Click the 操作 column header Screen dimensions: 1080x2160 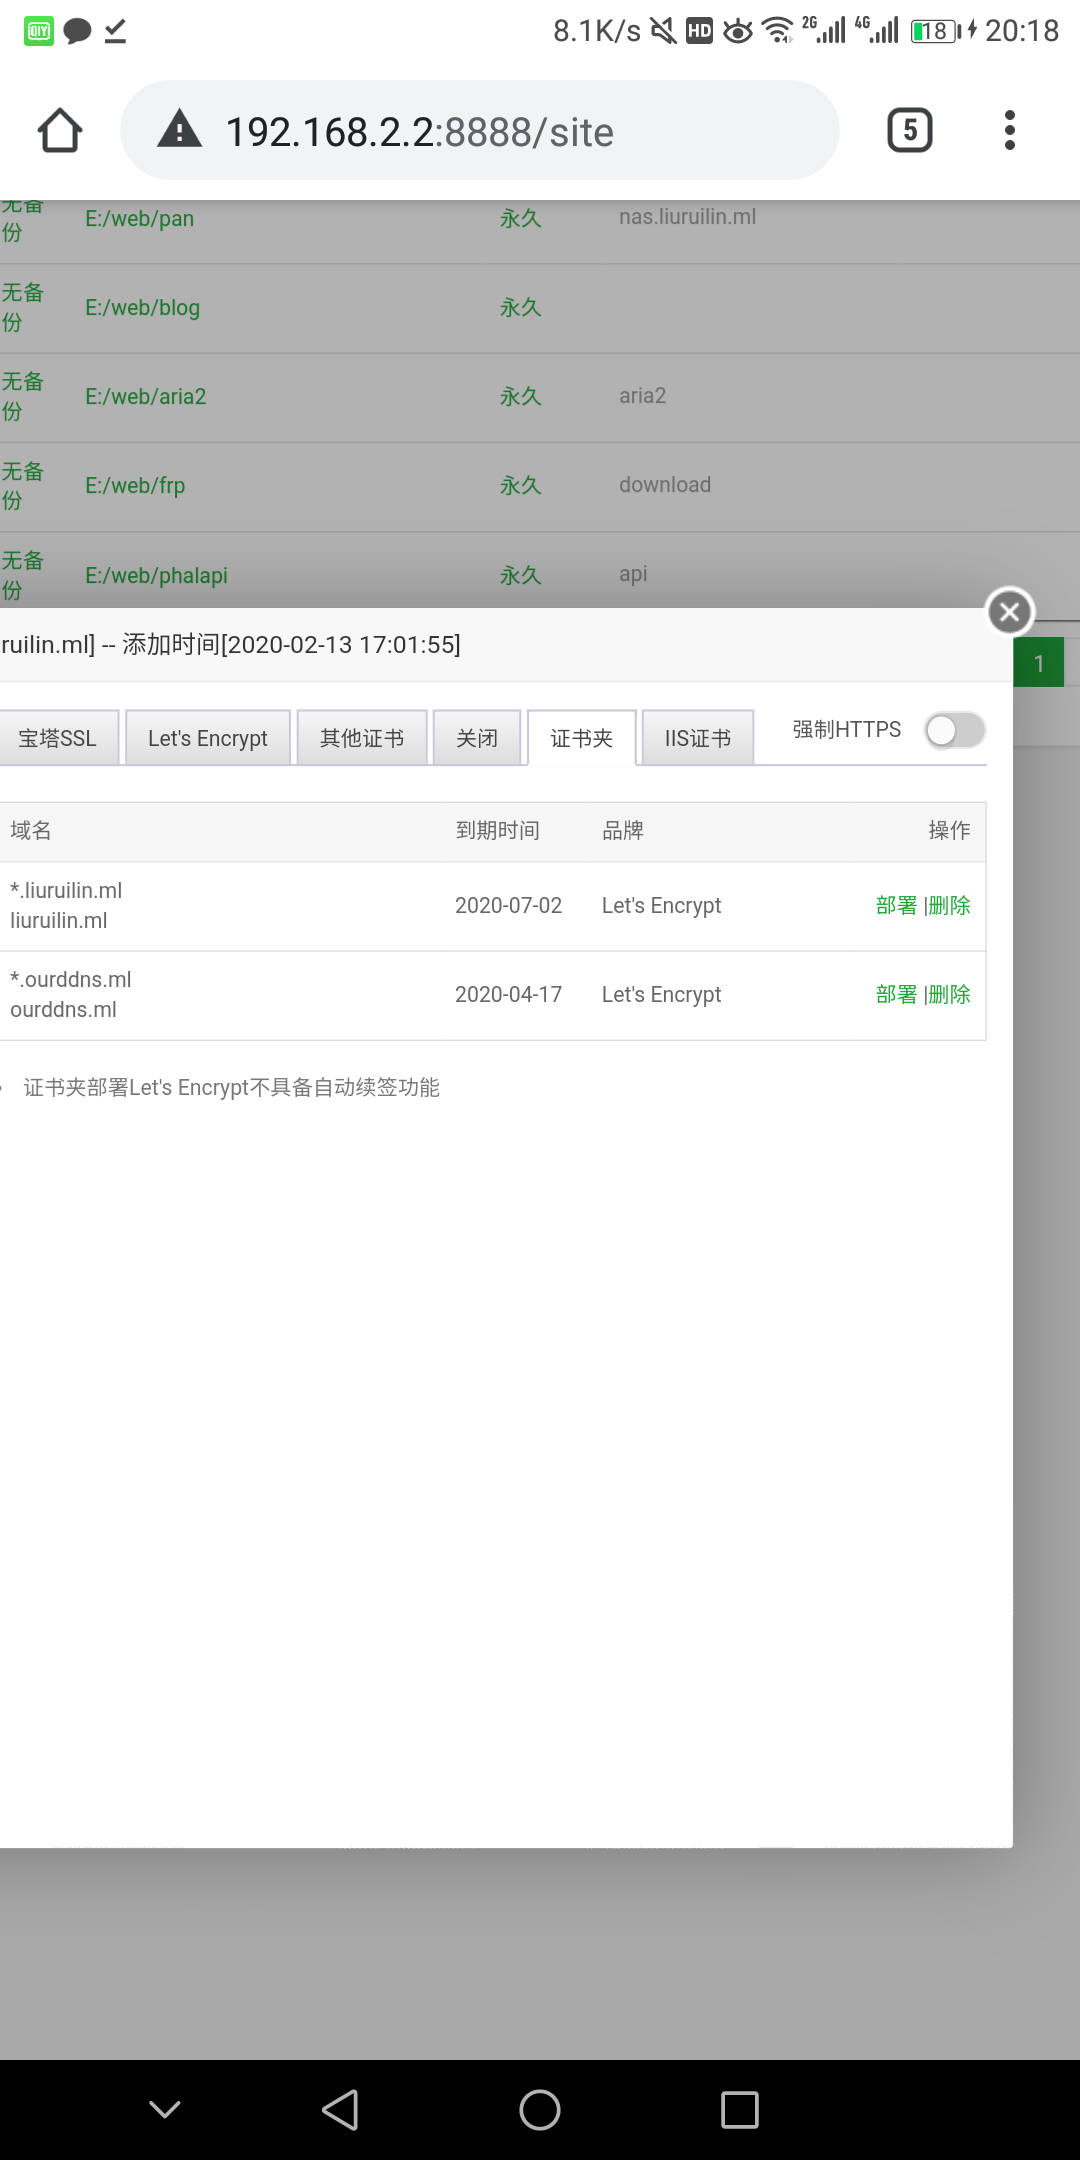(950, 830)
